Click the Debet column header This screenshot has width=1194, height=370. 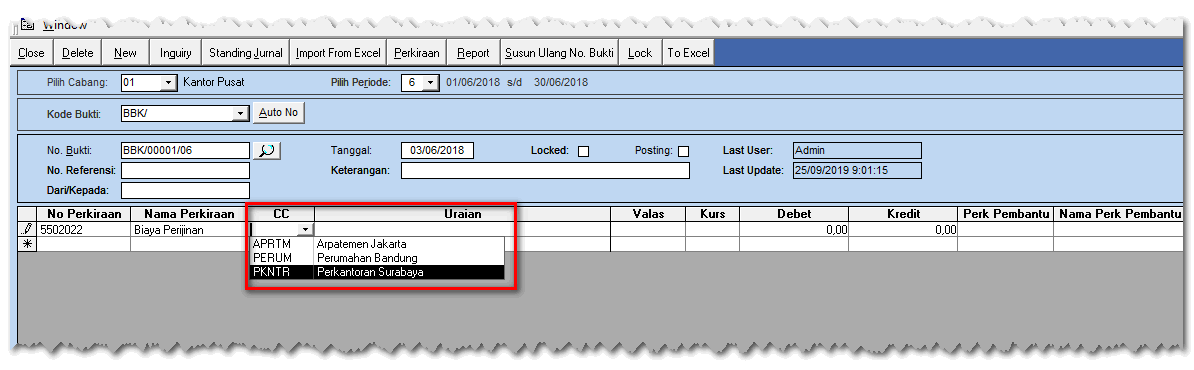tap(794, 214)
